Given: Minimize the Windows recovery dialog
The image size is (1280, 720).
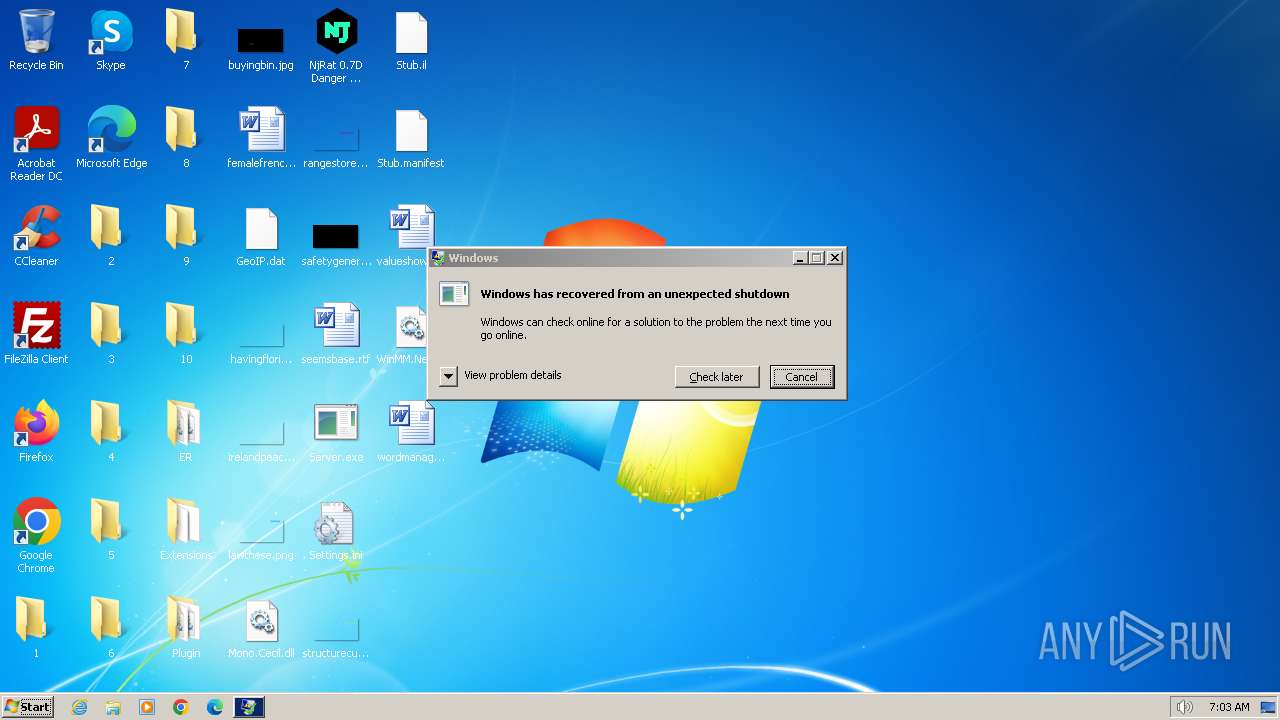Looking at the screenshot, I should (x=799, y=258).
